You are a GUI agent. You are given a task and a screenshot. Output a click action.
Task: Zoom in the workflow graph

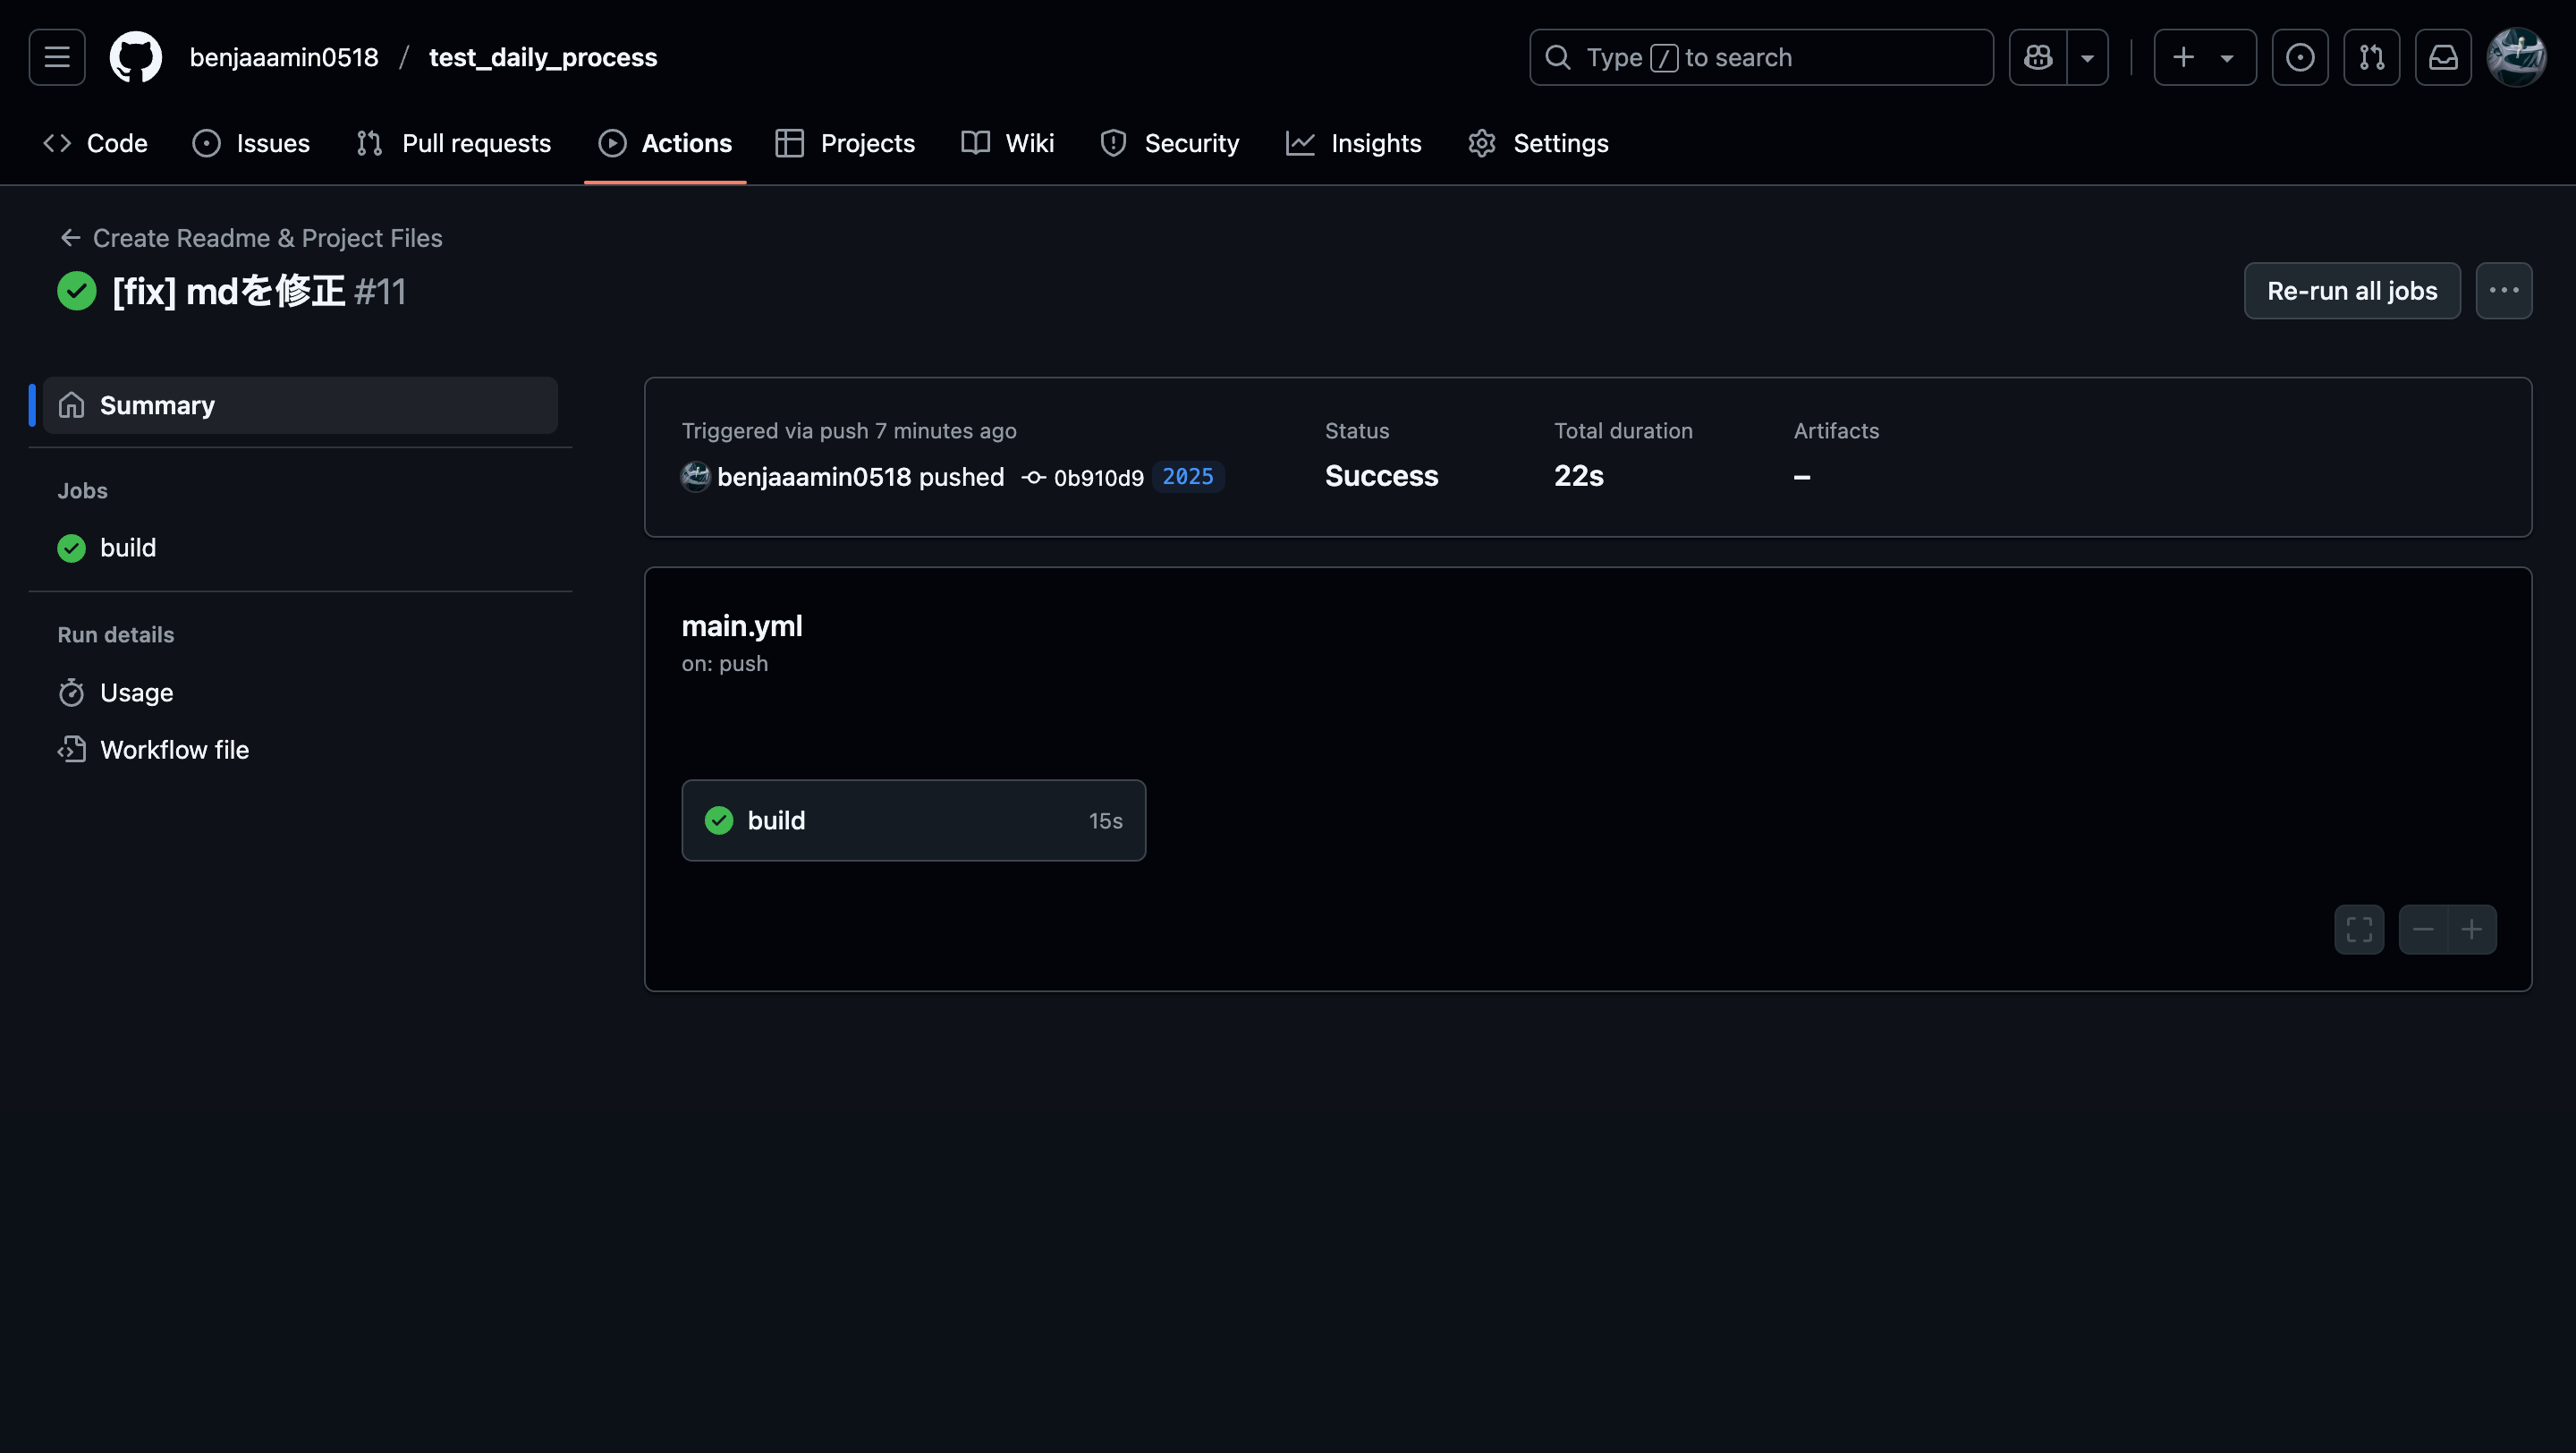[x=2472, y=930]
